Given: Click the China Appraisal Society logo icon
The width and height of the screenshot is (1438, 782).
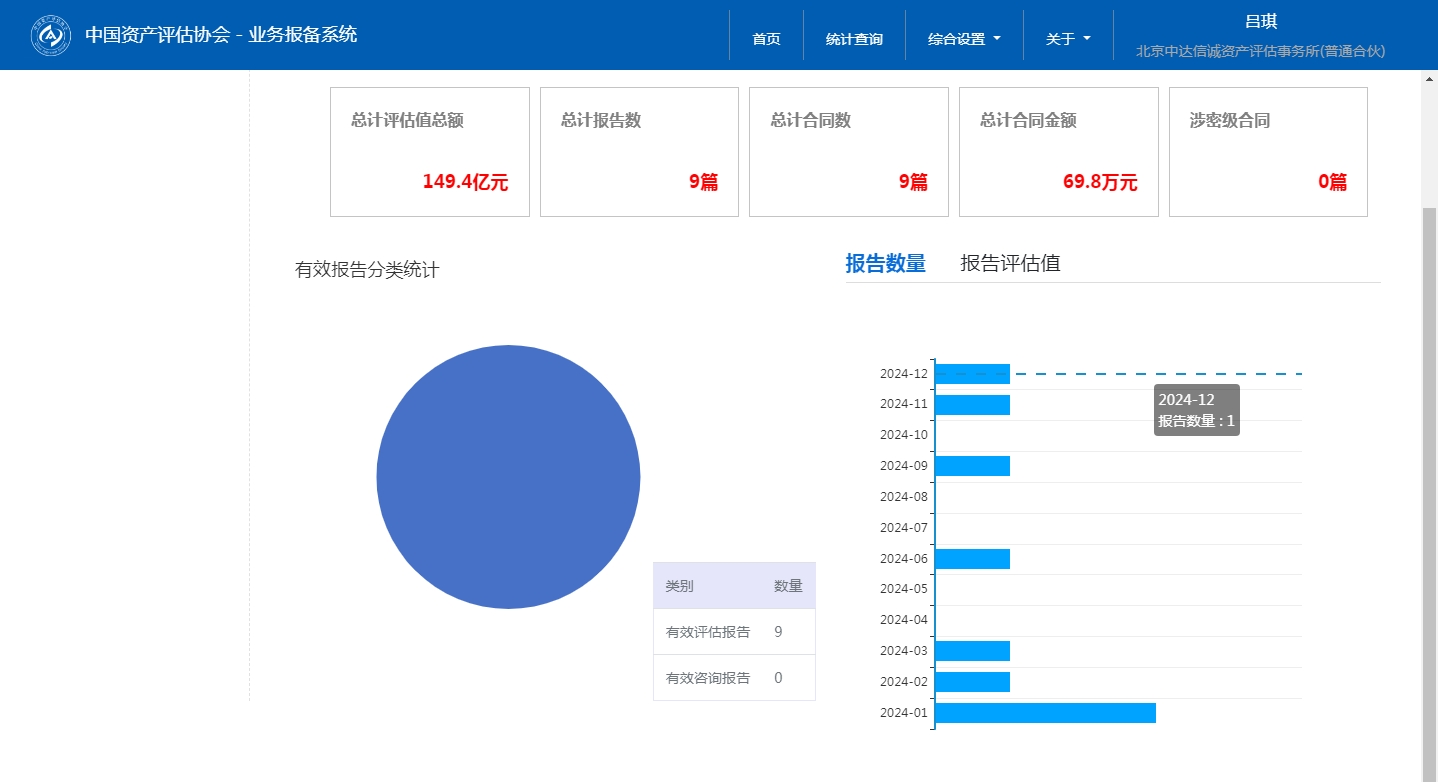Looking at the screenshot, I should (x=51, y=35).
